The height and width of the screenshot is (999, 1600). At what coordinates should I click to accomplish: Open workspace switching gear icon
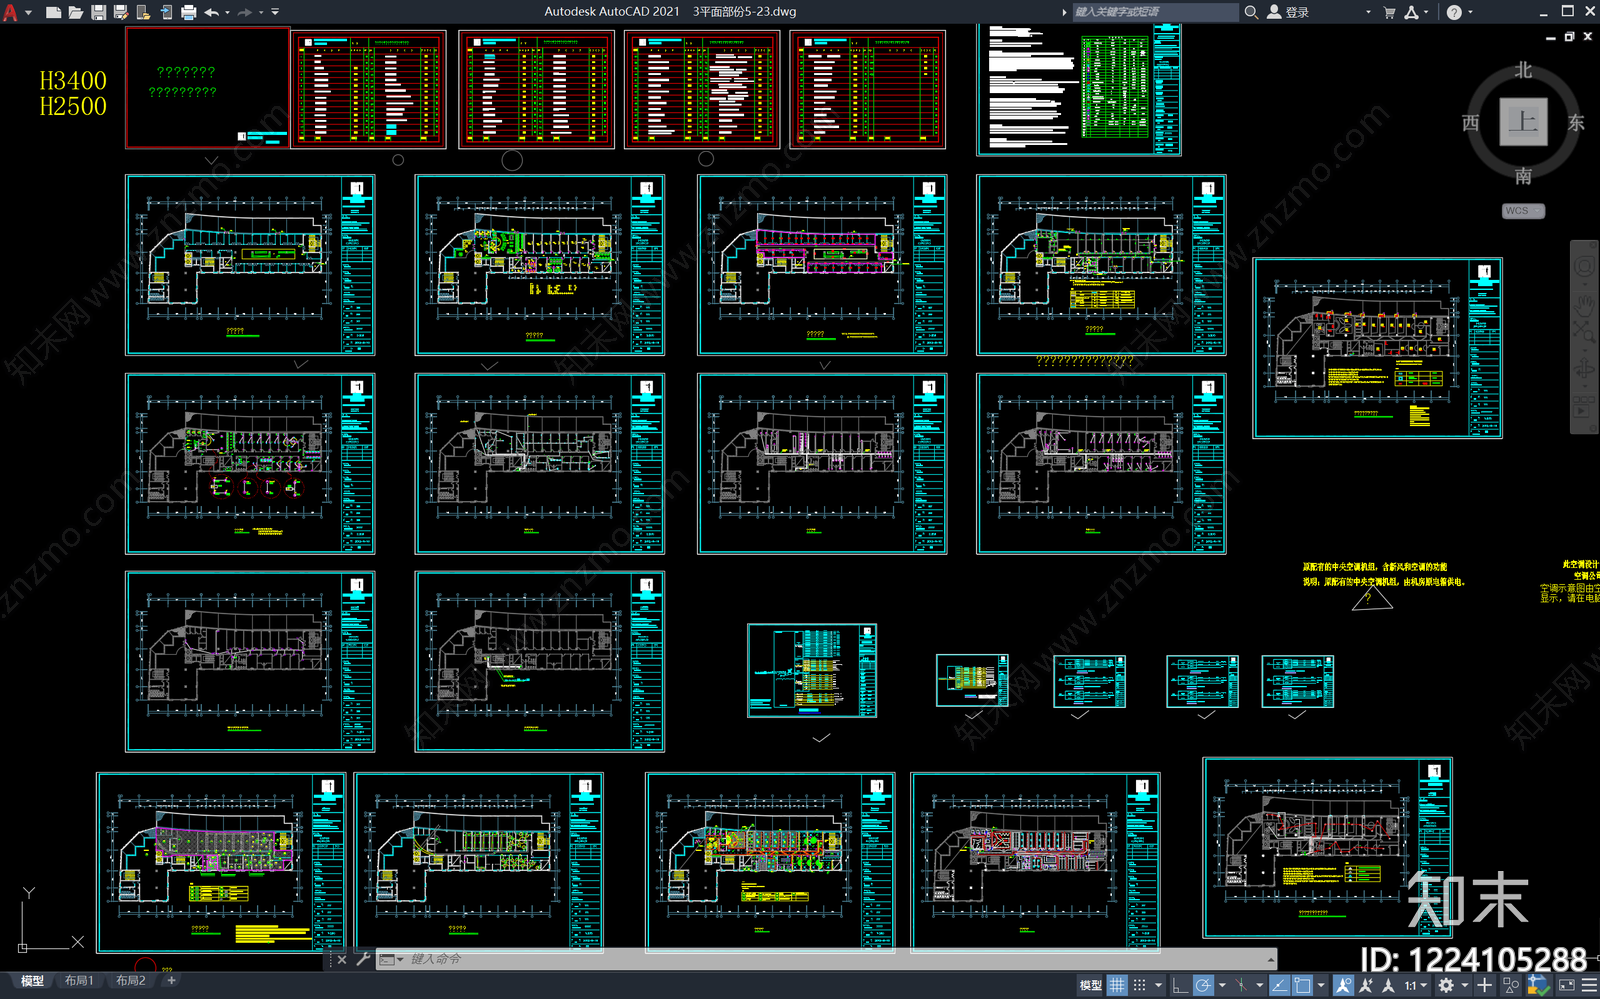coord(1446,985)
